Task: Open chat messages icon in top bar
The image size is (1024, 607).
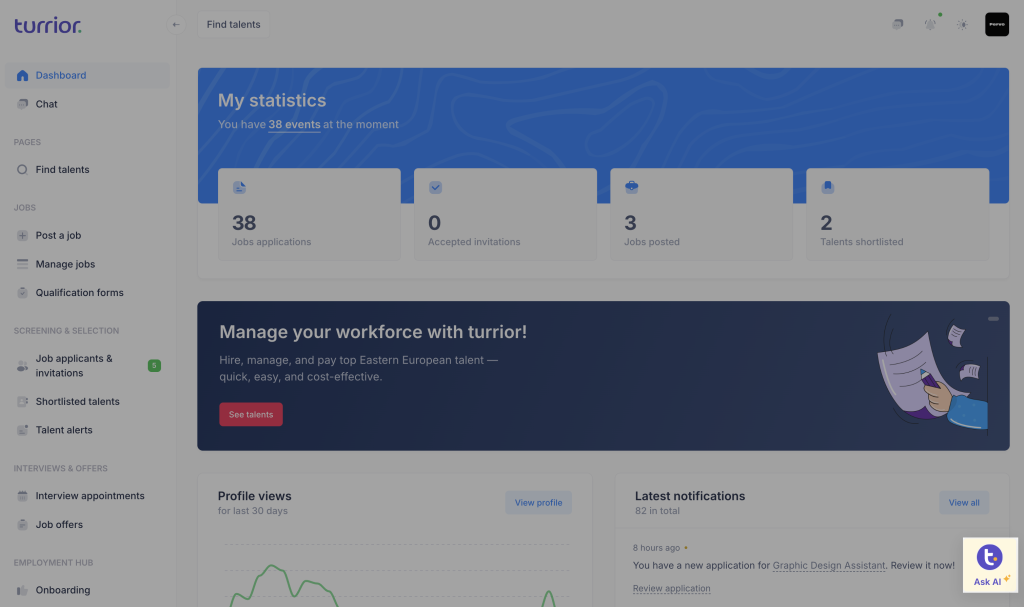Action: pyautogui.click(x=898, y=25)
